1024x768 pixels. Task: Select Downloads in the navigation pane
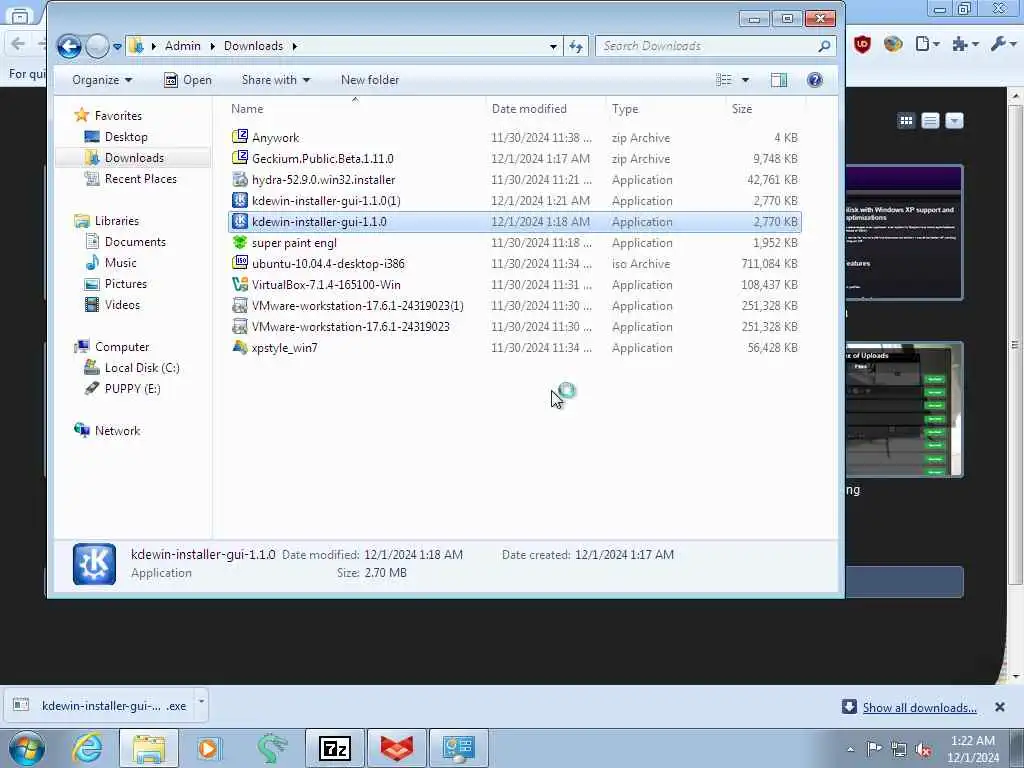134,157
